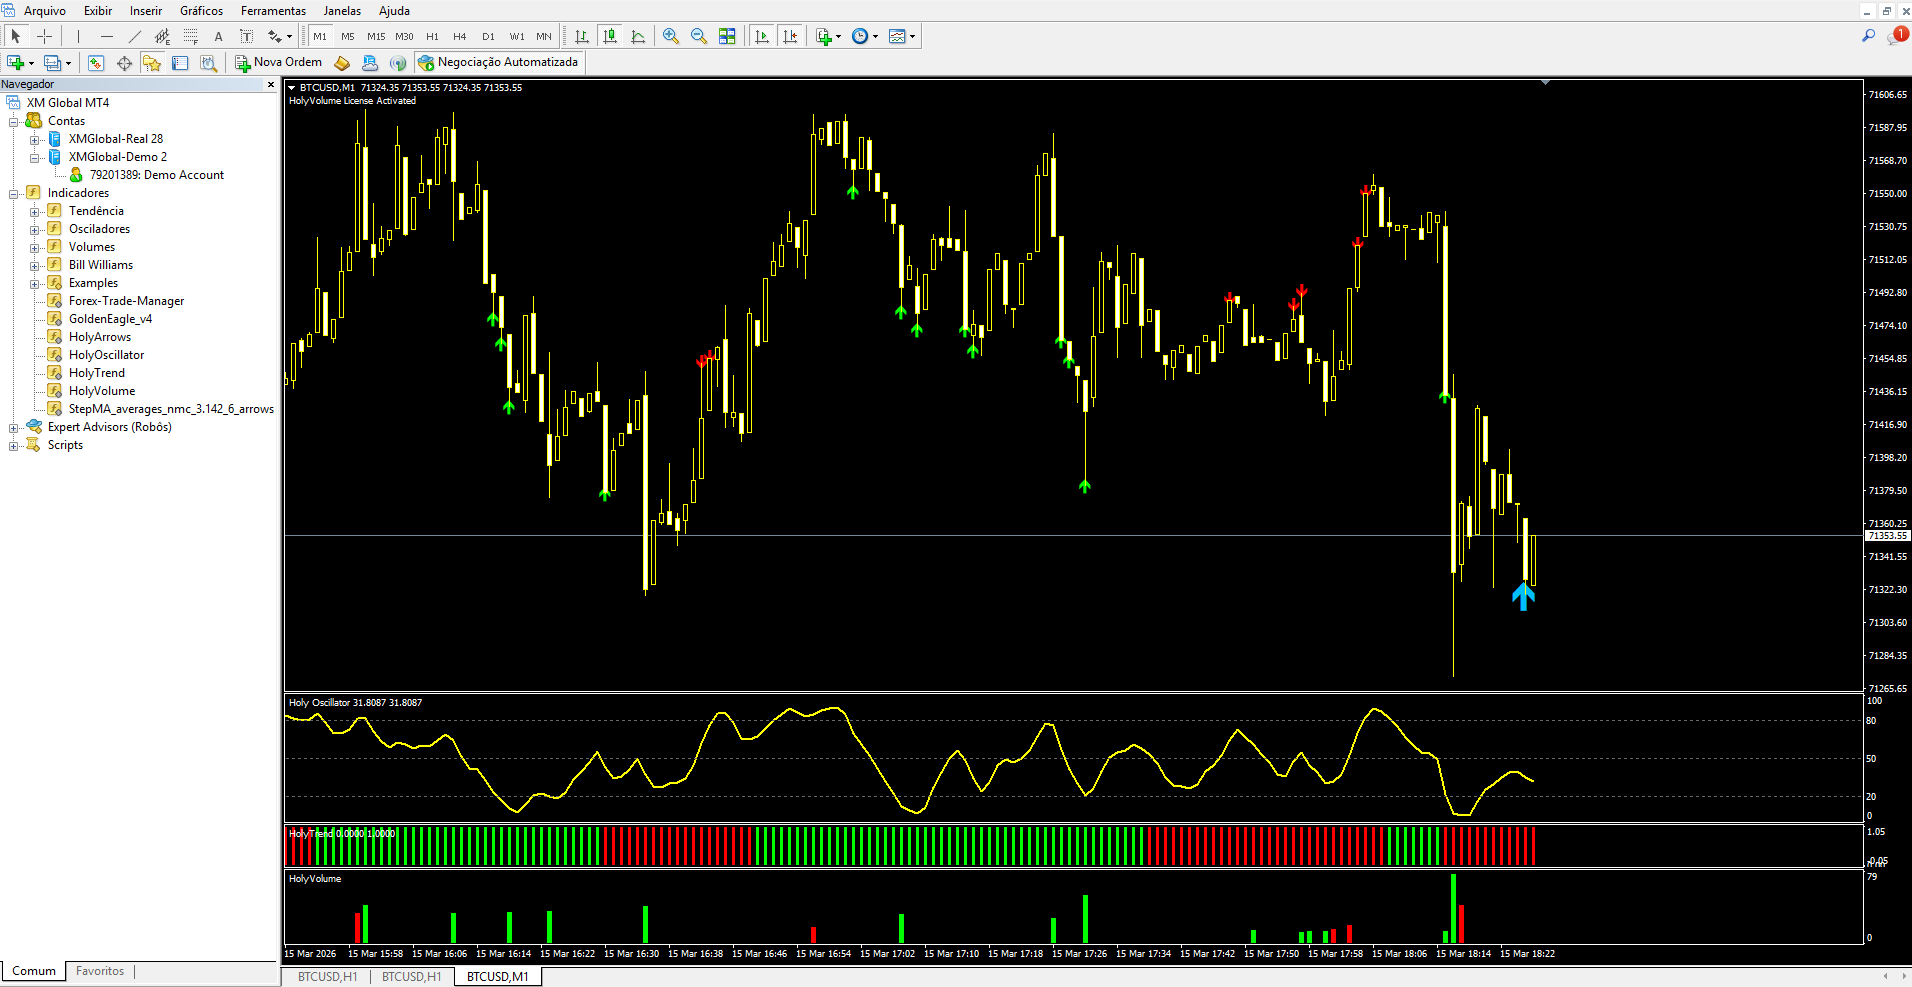Switch chart to candlestick display
This screenshot has height=987, width=1912.
(610, 36)
